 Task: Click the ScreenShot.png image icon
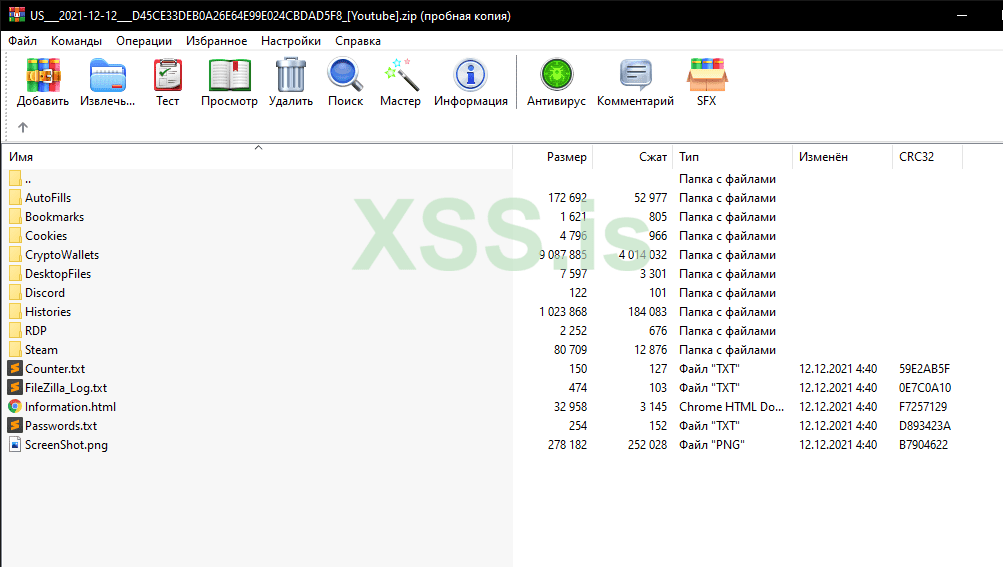(15, 445)
